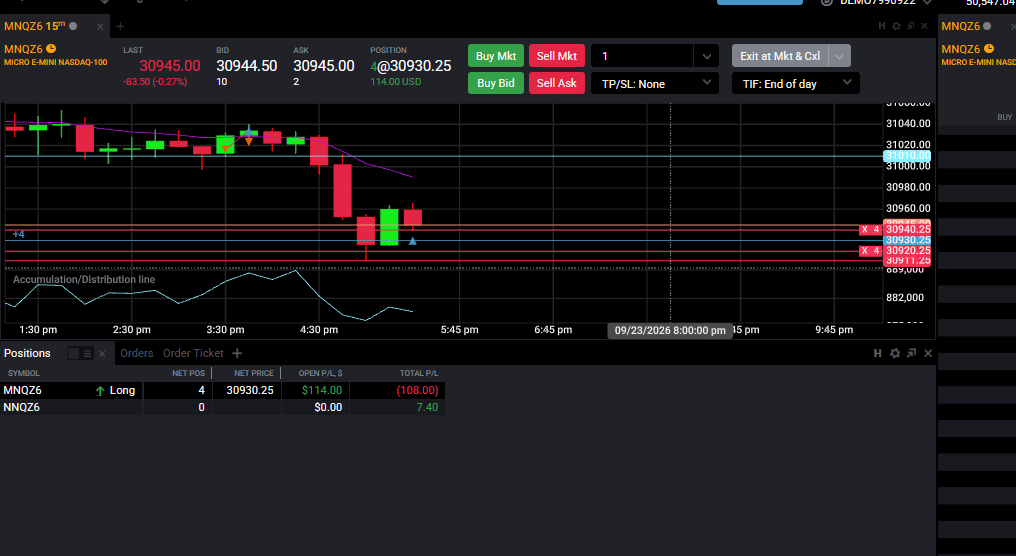Click the Buy Mkt button
The image size is (1016, 556).
click(x=496, y=56)
